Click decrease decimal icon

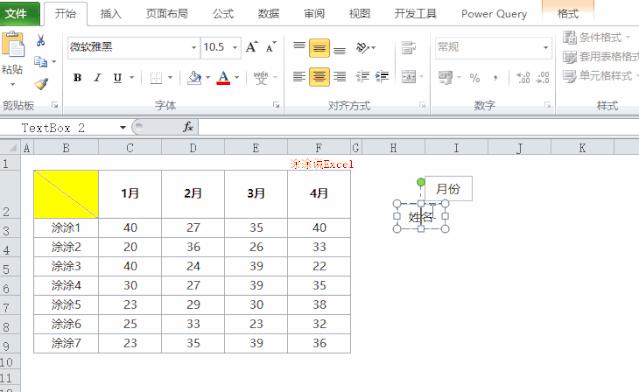[x=543, y=77]
